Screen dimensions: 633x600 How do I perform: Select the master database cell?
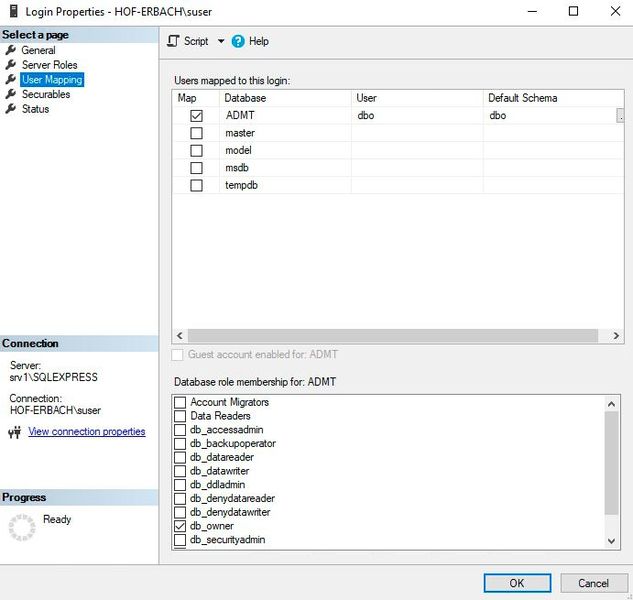[285, 133]
